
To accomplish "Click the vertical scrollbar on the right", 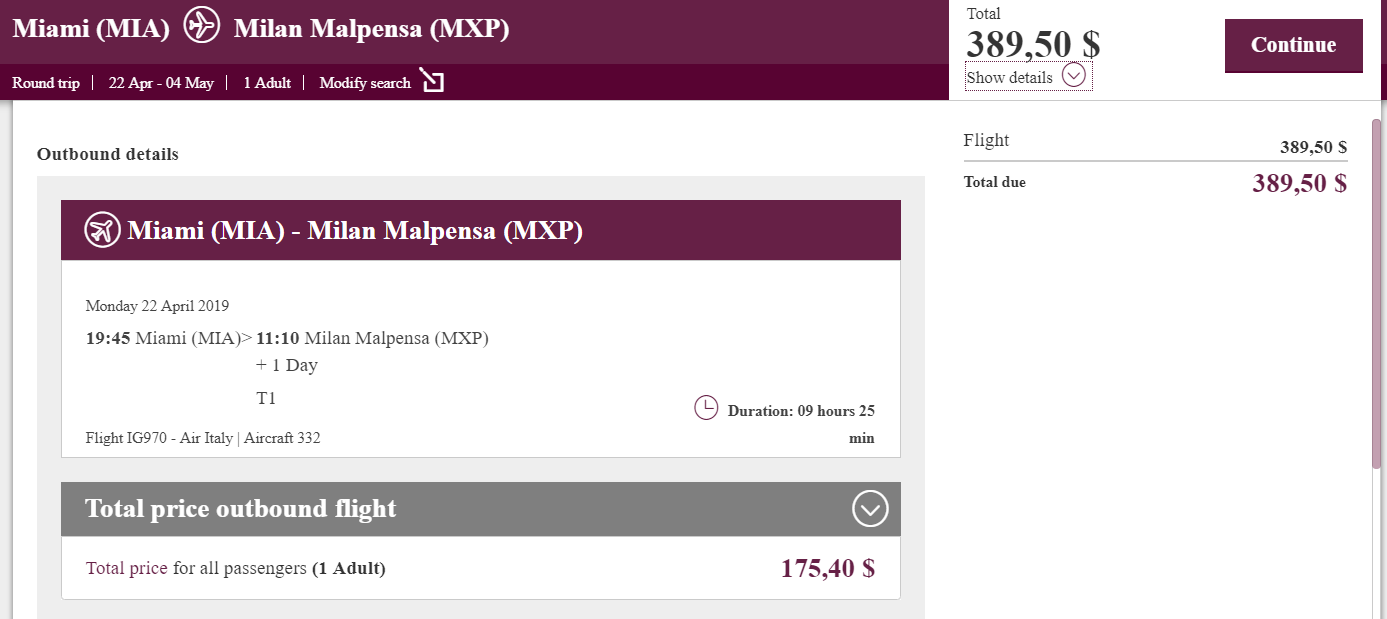I will 1378,300.
